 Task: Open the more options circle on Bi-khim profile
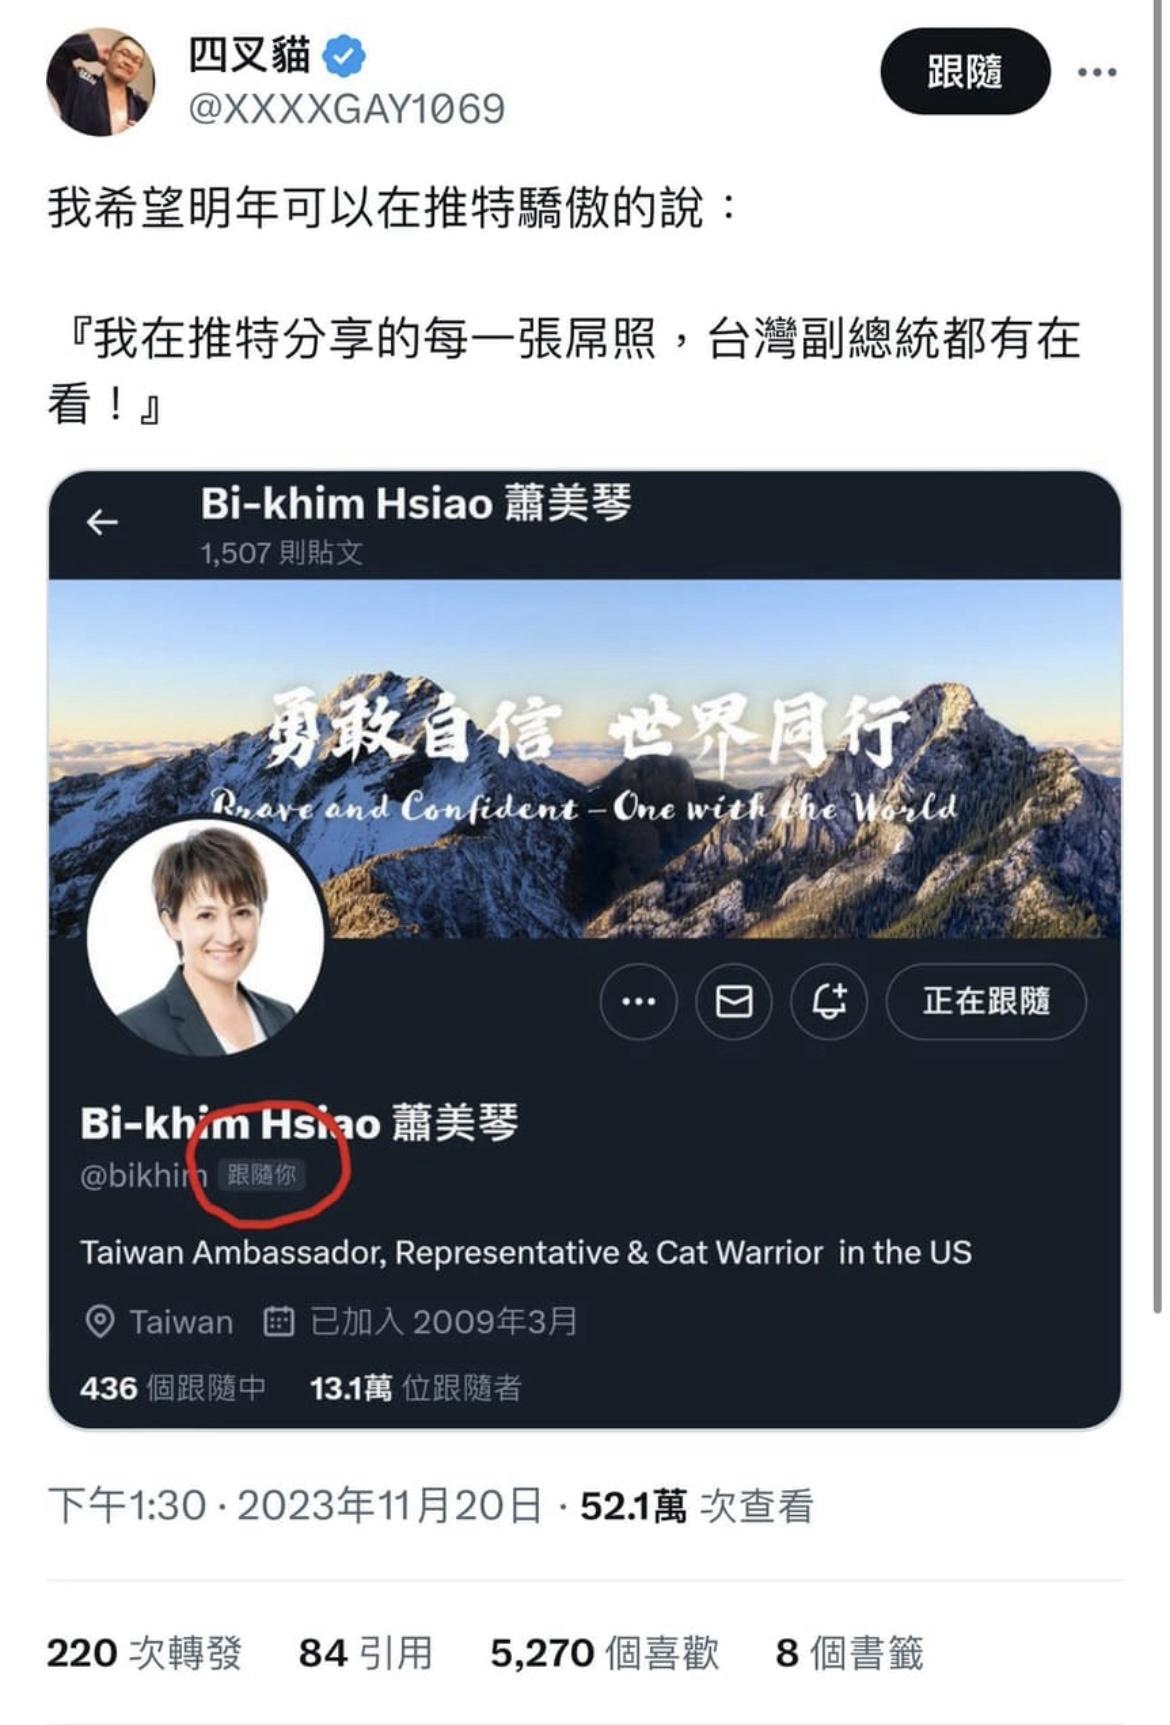(x=638, y=1000)
